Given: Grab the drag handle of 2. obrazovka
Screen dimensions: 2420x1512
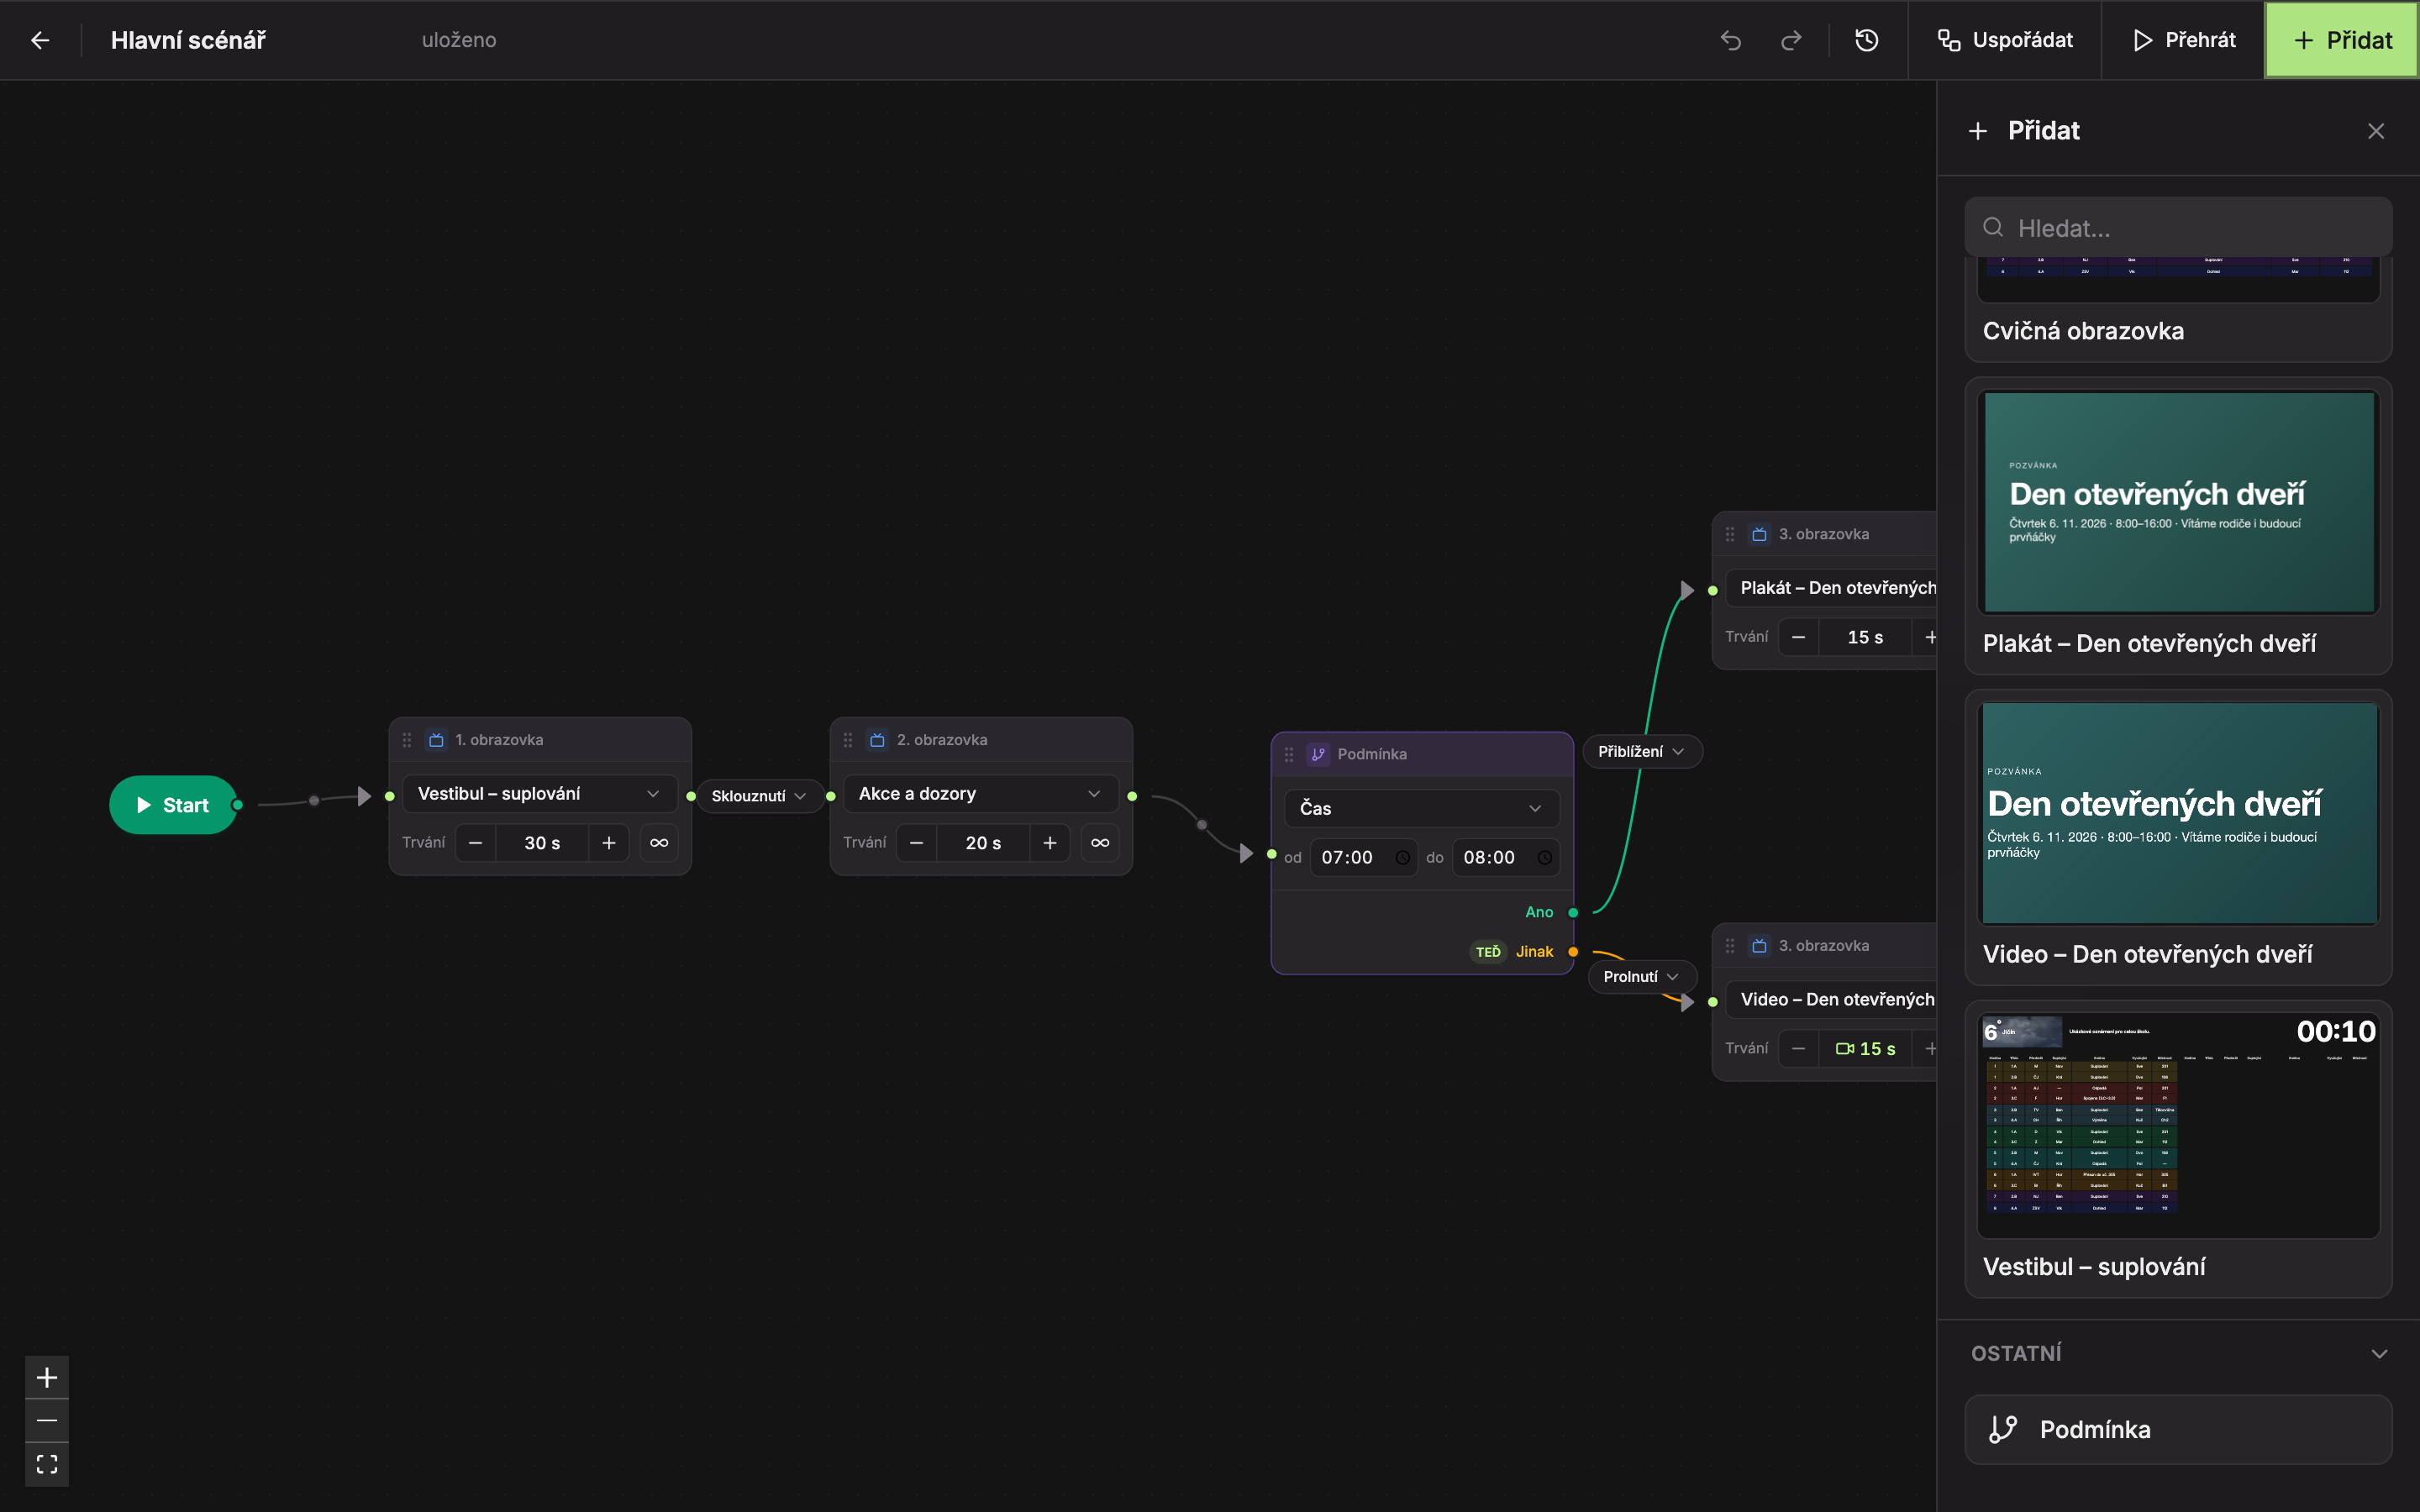Looking at the screenshot, I should (848, 740).
